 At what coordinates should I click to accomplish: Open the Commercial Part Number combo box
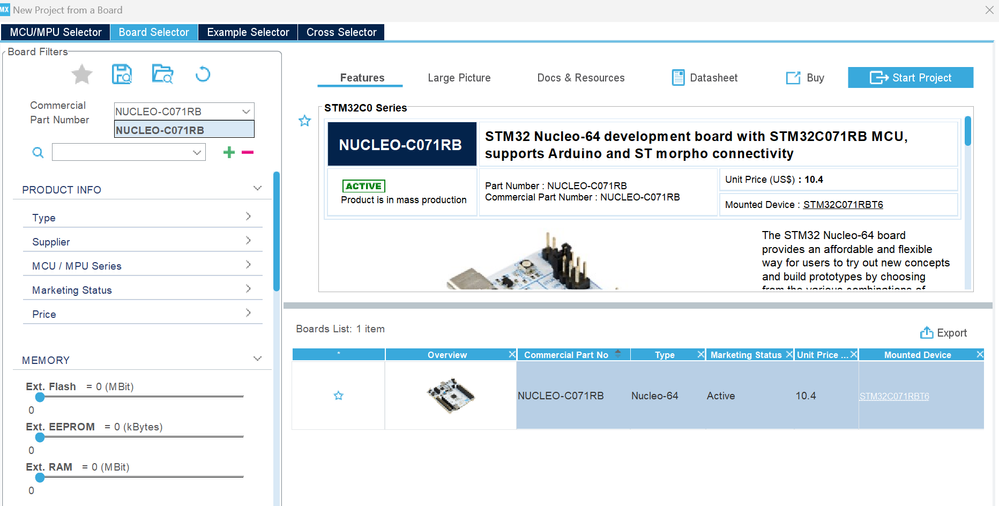184,112
